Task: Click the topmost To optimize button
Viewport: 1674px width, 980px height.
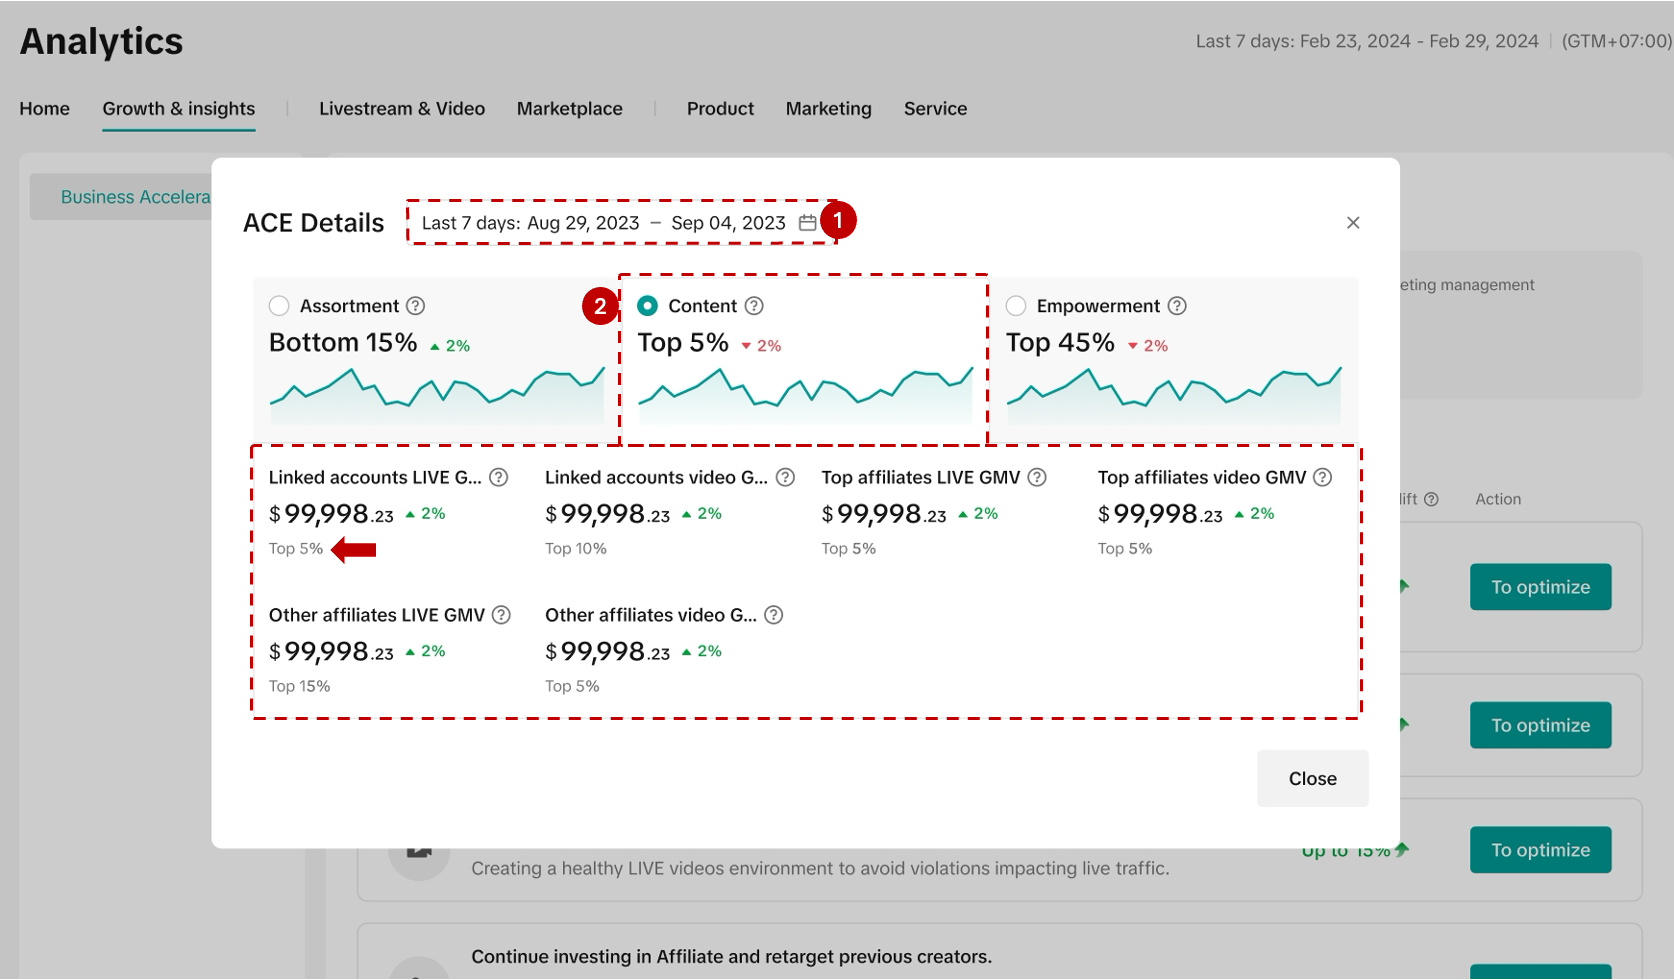Action: (1540, 587)
